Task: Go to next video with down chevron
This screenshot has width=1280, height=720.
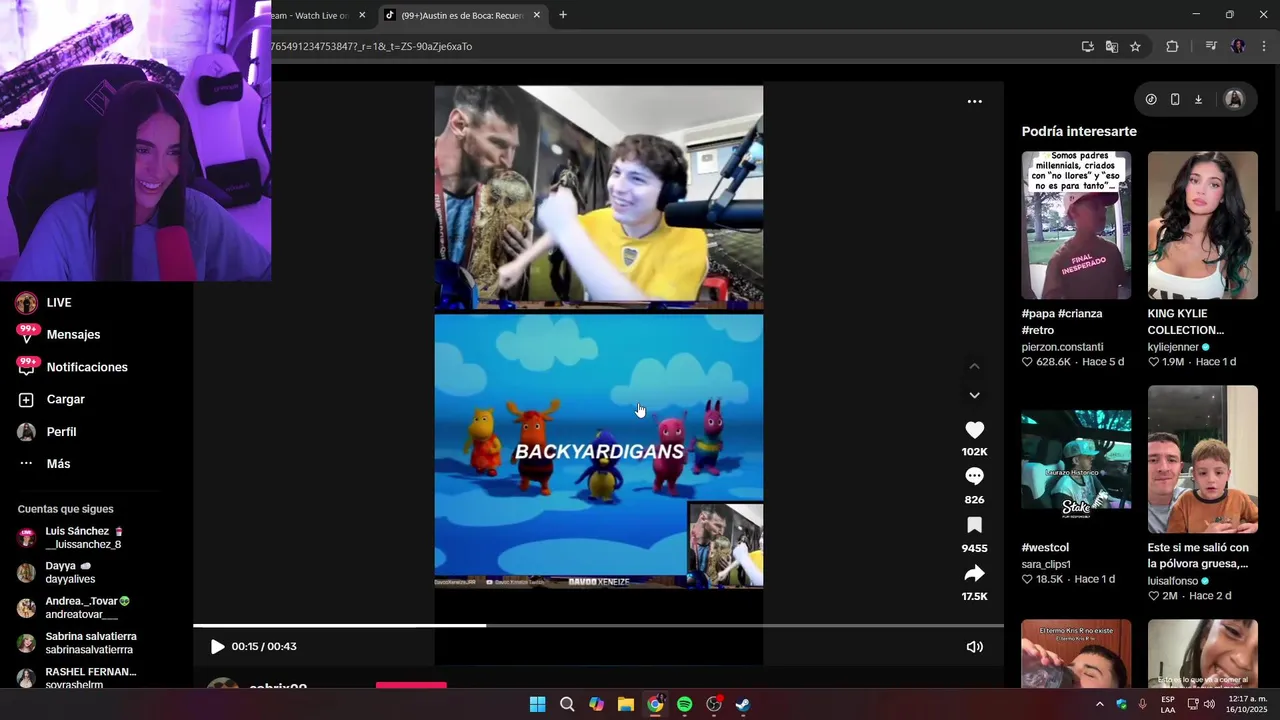Action: 974,395
